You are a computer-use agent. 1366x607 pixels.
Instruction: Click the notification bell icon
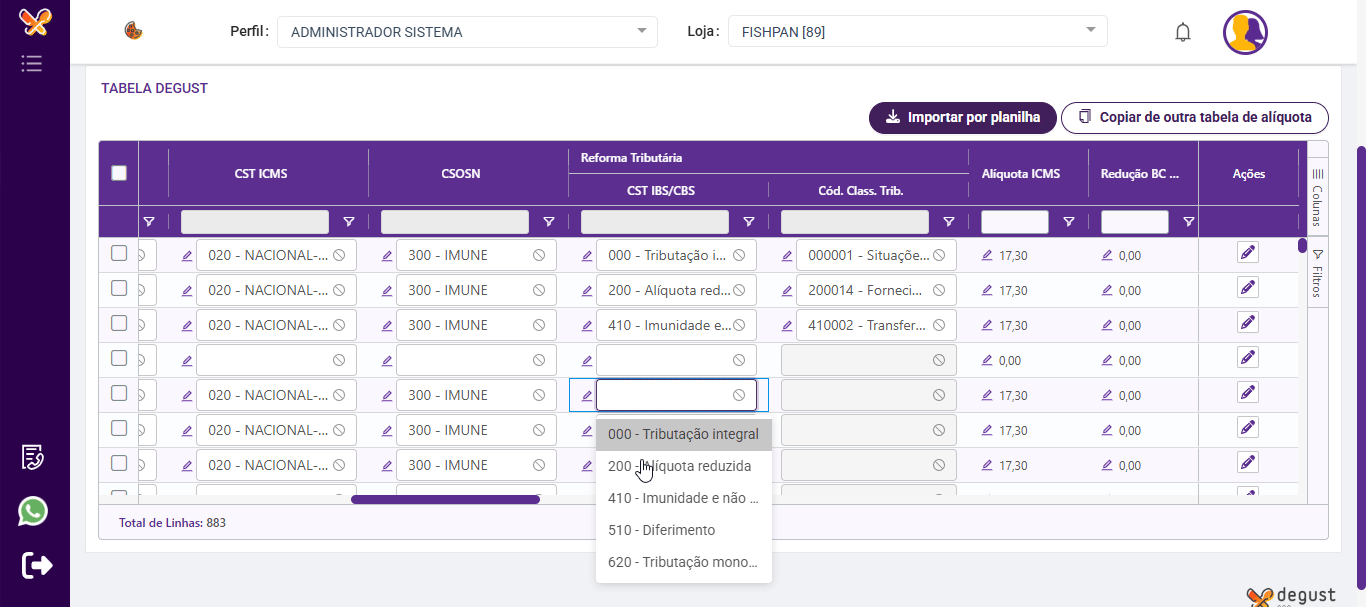(x=1183, y=32)
